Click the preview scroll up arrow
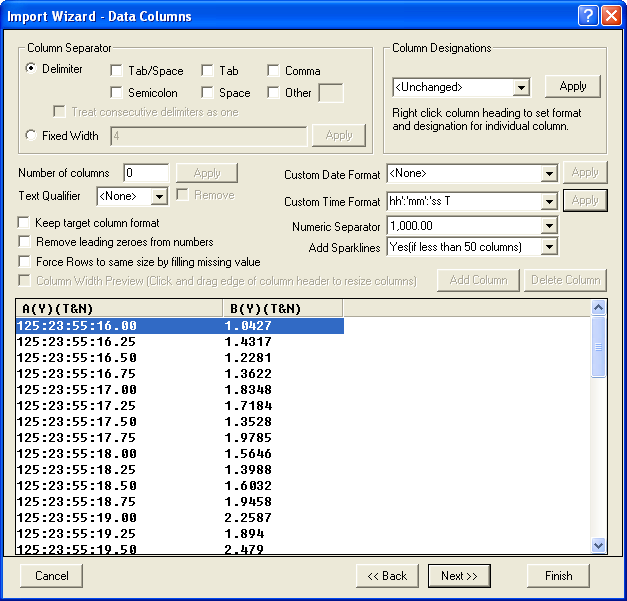Image resolution: width=627 pixels, height=601 pixels. (x=598, y=307)
